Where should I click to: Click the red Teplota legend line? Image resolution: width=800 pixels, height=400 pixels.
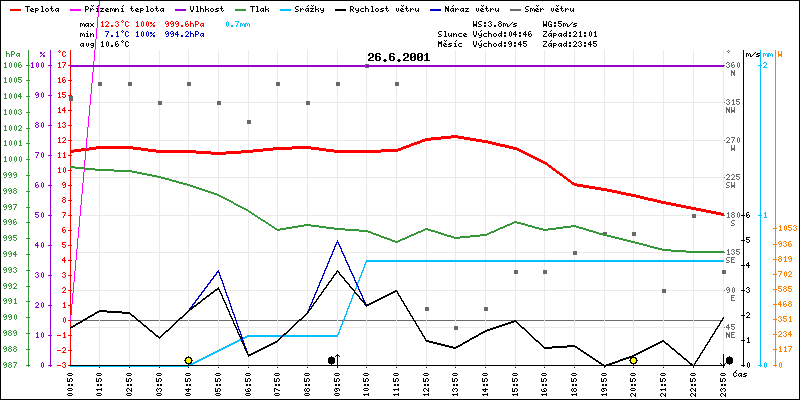pyautogui.click(x=13, y=8)
